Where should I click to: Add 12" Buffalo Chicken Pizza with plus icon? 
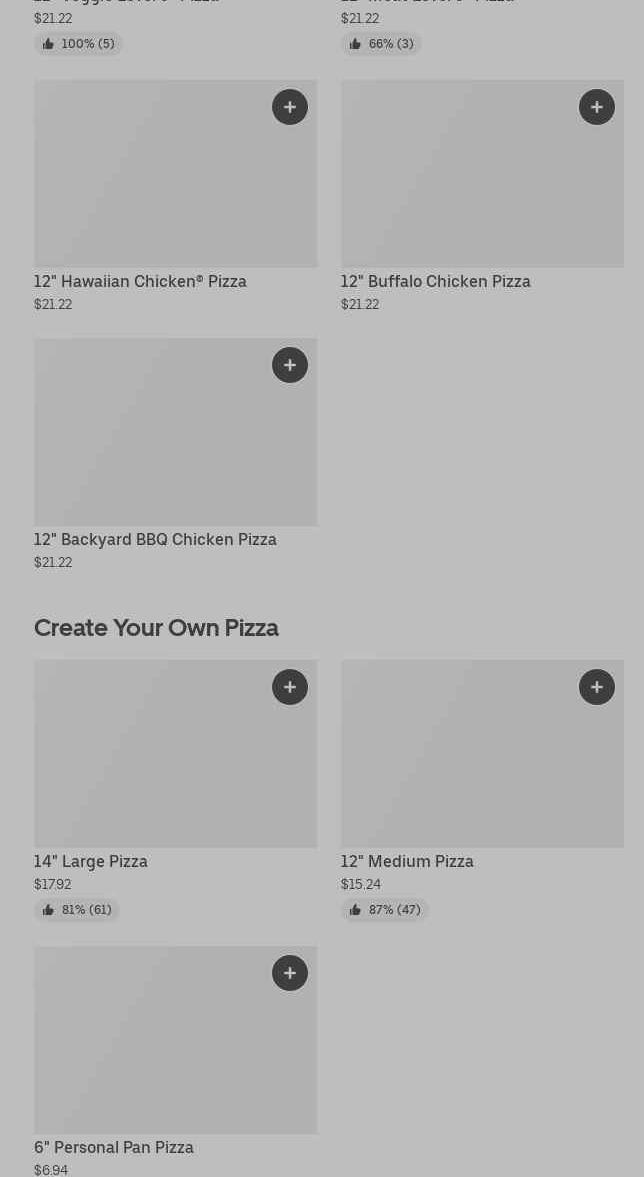pyautogui.click(x=597, y=107)
